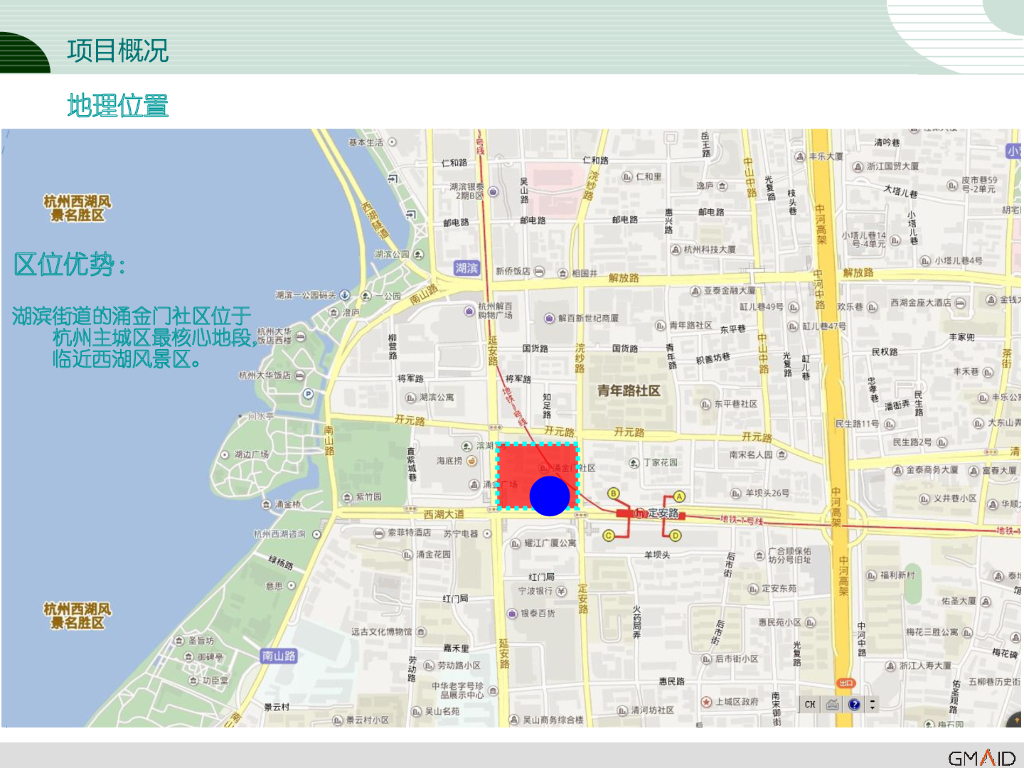Screen dimensions: 1024x768
Task: Click the upper-left 杭州西湖风景名胜区 label
Action: coord(77,208)
